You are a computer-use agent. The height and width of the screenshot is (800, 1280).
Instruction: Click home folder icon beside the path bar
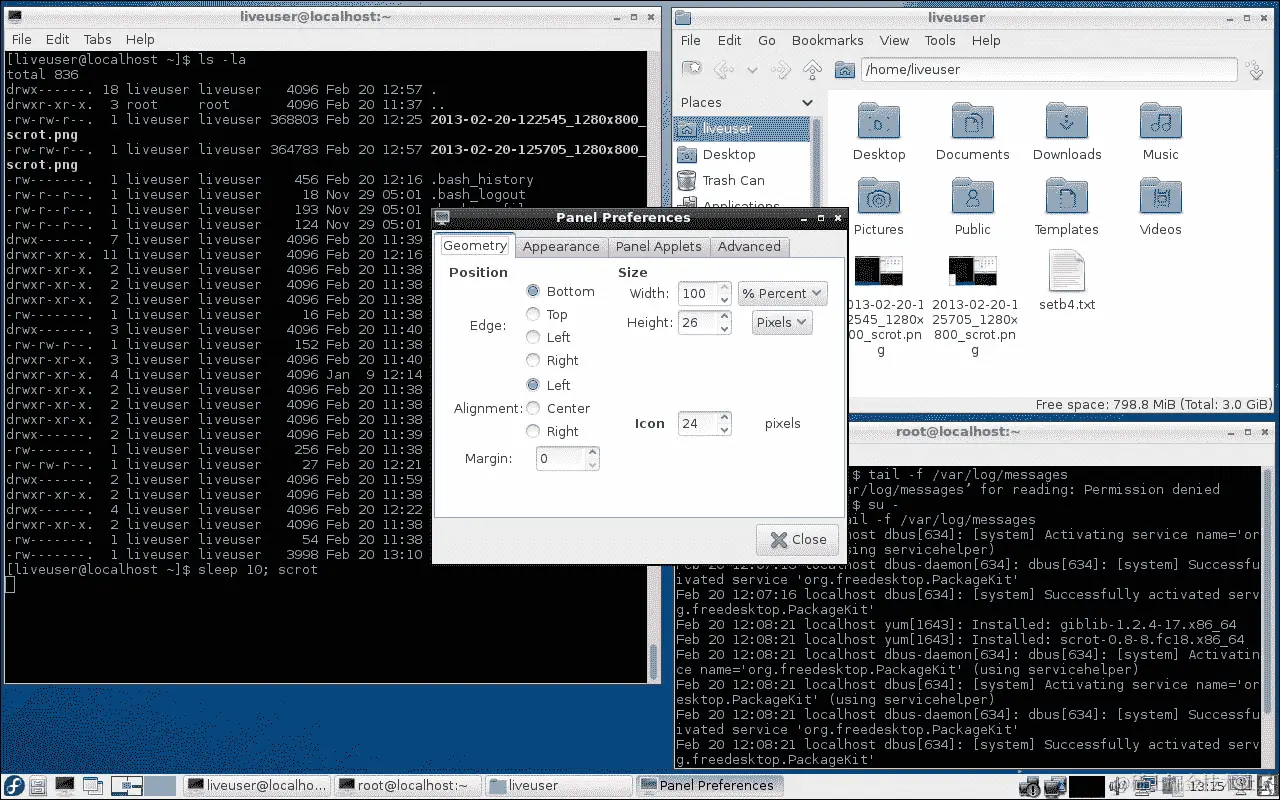(x=844, y=69)
